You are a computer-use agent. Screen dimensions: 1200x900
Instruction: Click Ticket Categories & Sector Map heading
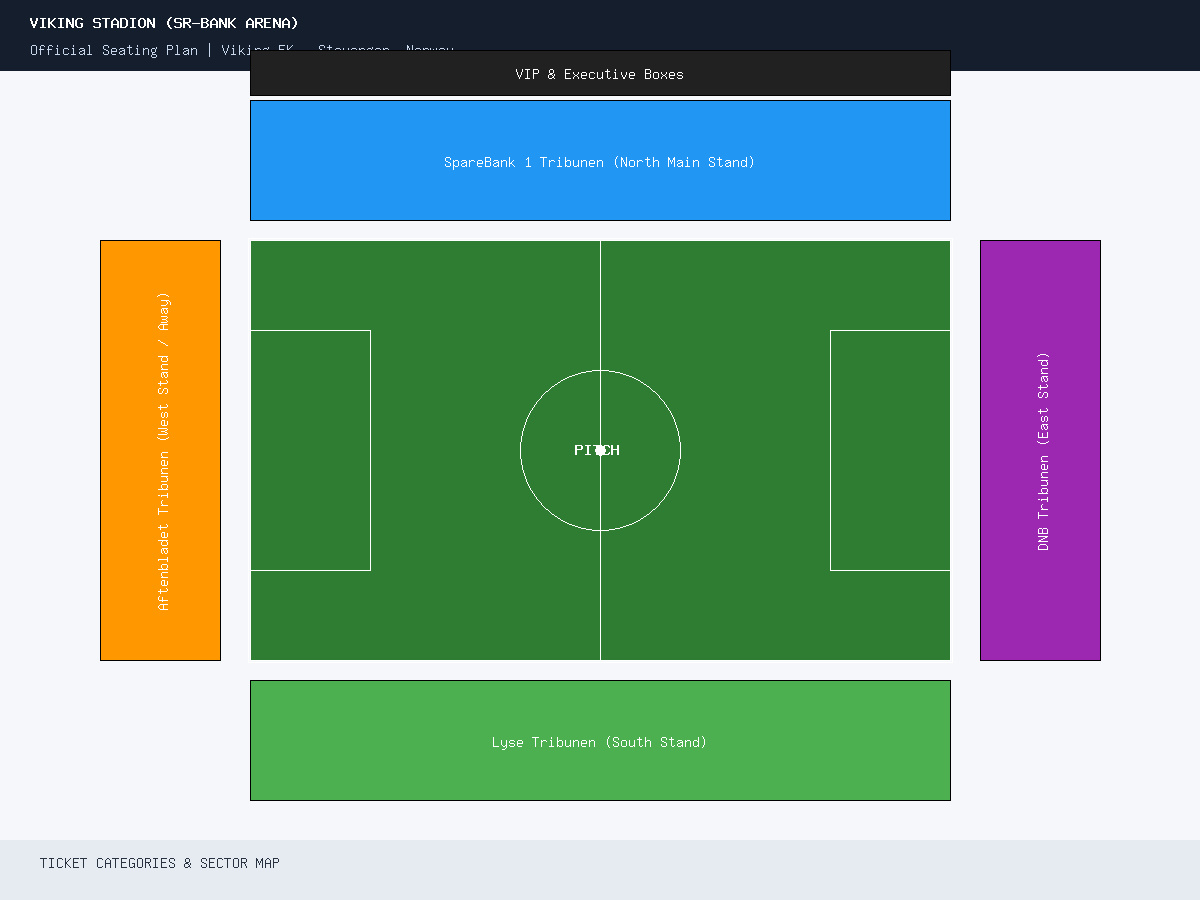160,863
